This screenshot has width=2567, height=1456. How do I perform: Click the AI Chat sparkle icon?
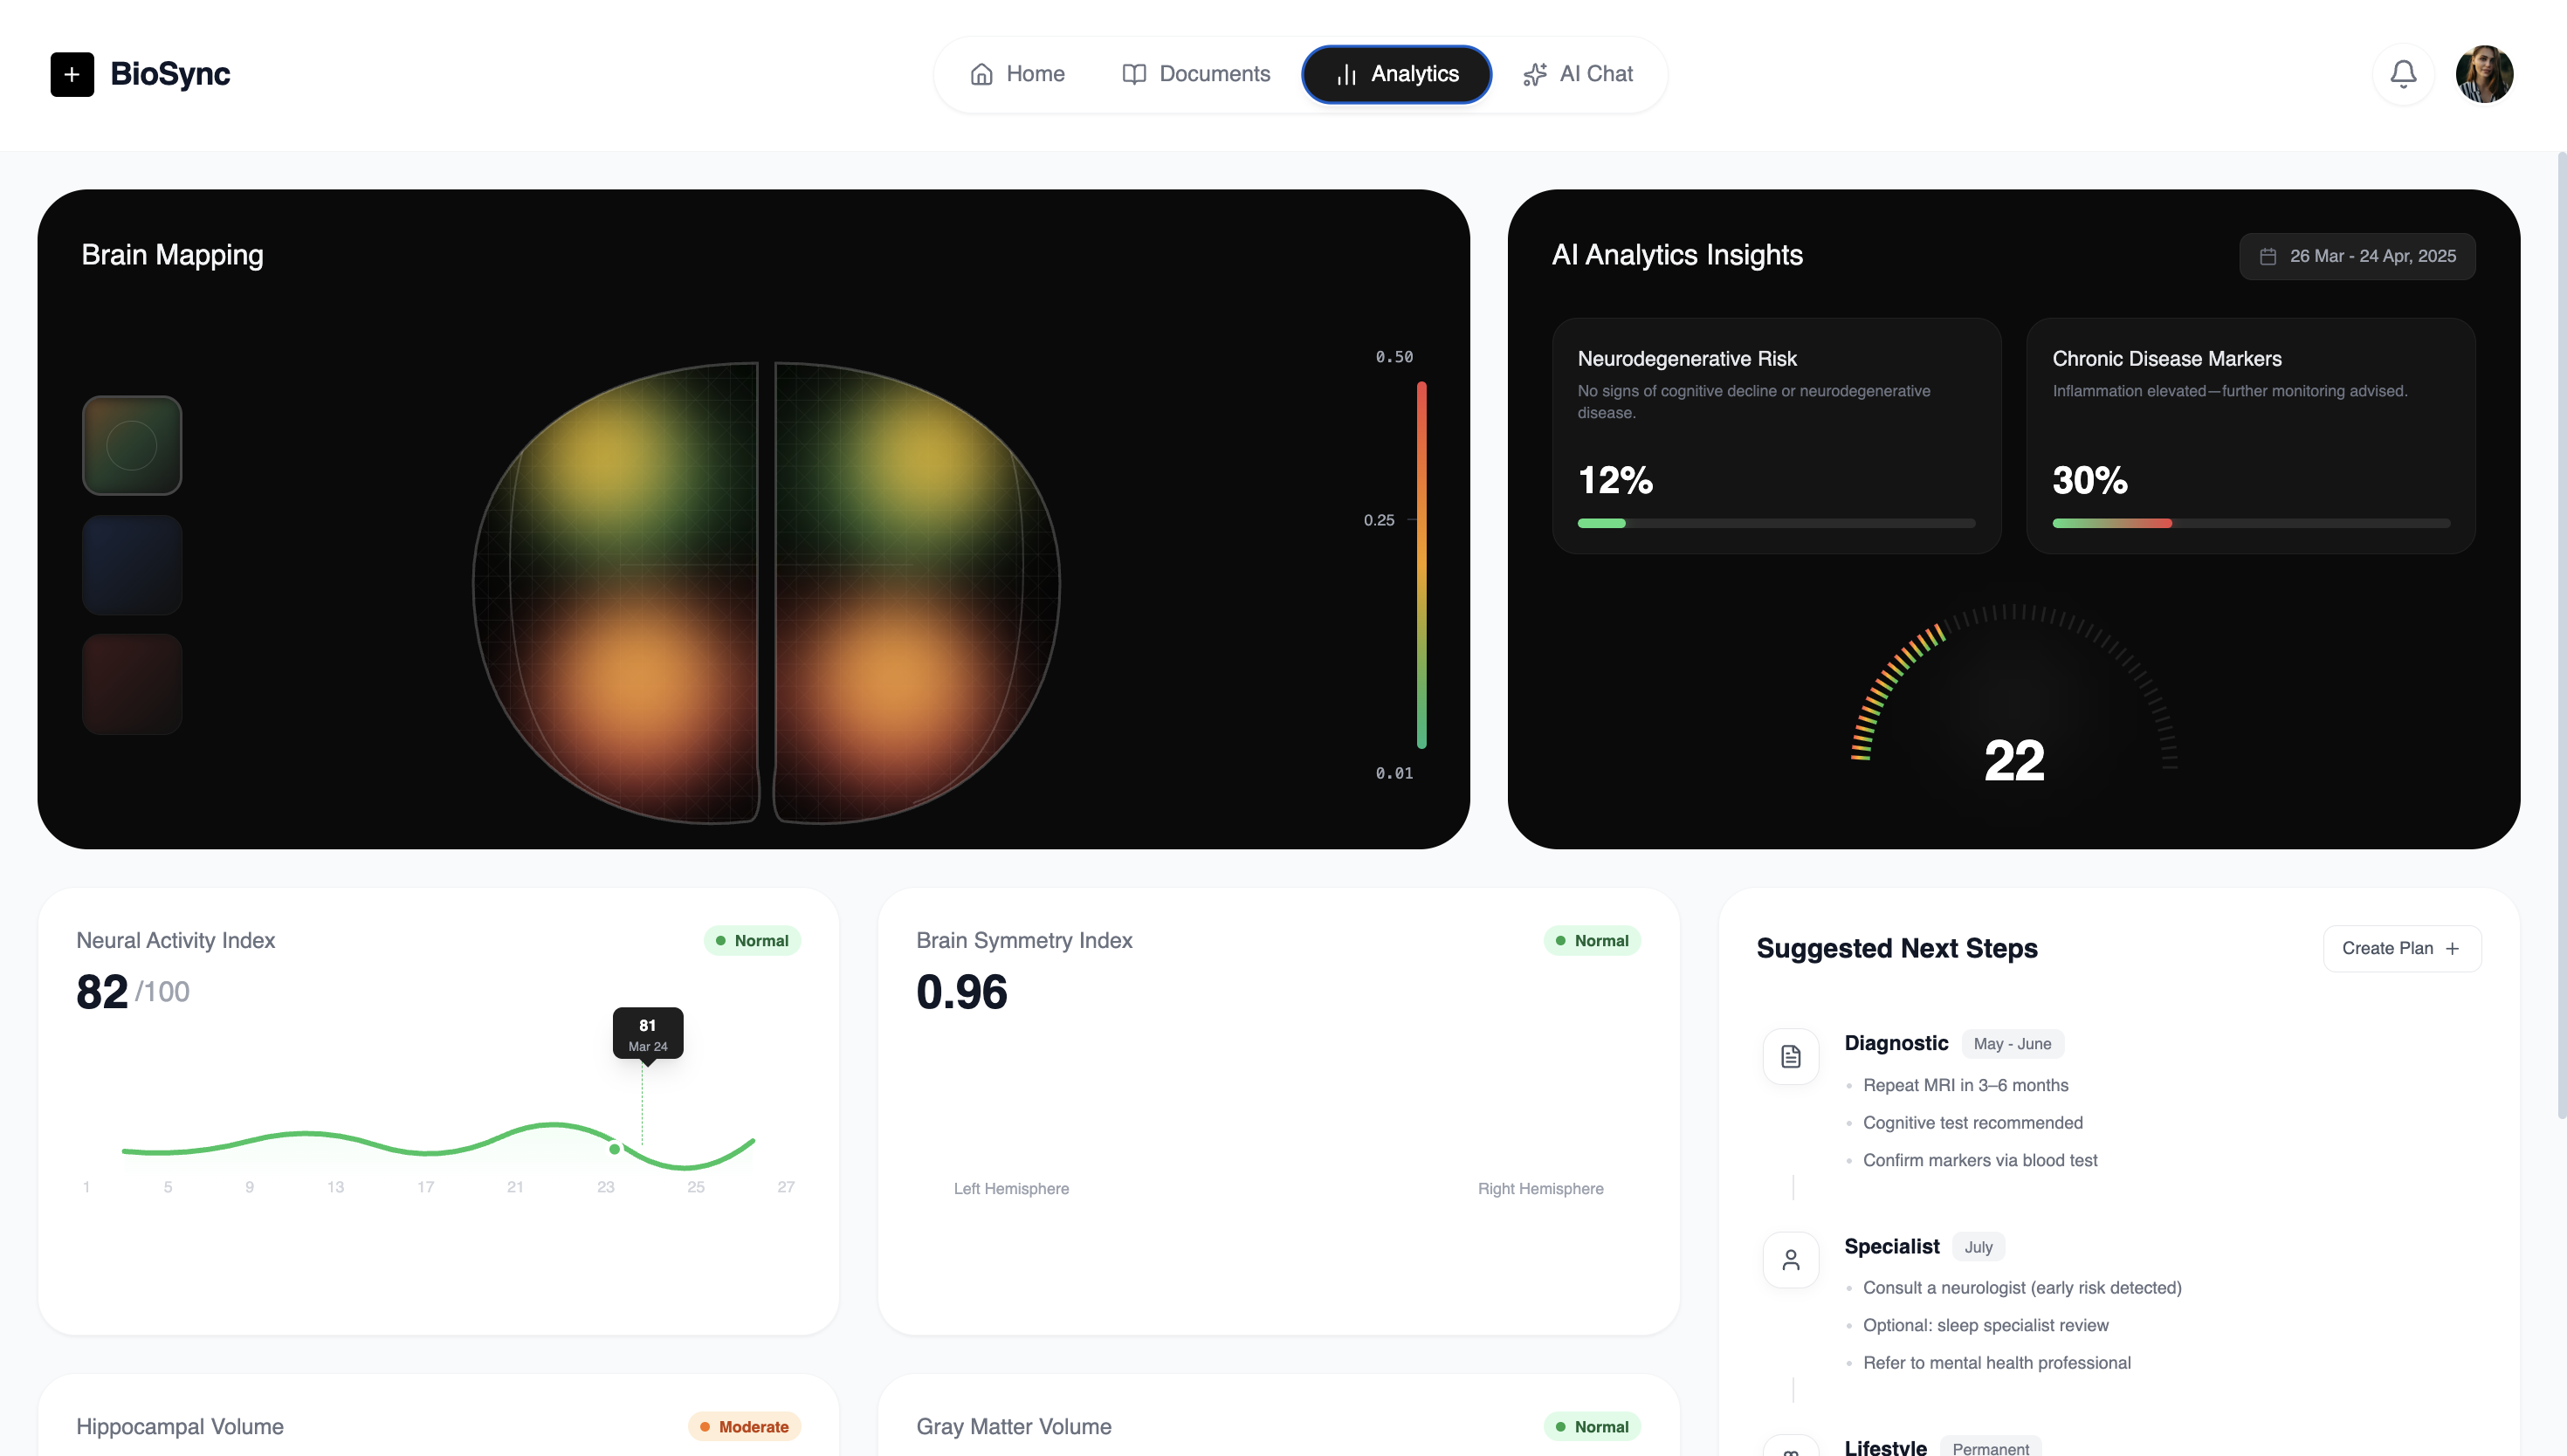1534,74
